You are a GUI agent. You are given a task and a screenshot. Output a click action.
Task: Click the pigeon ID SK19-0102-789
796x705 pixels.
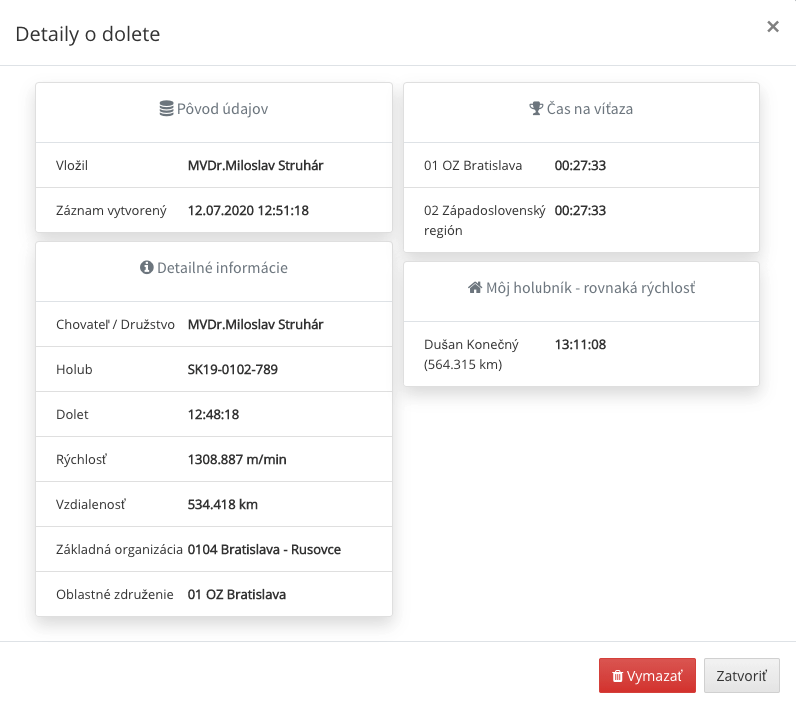tap(233, 370)
